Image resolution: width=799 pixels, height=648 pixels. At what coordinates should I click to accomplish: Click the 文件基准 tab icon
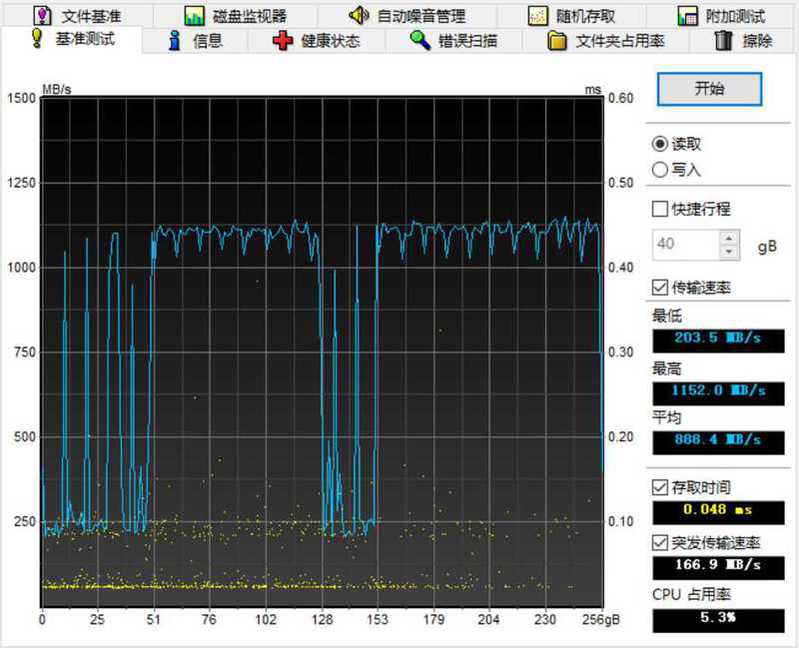pyautogui.click(x=42, y=16)
